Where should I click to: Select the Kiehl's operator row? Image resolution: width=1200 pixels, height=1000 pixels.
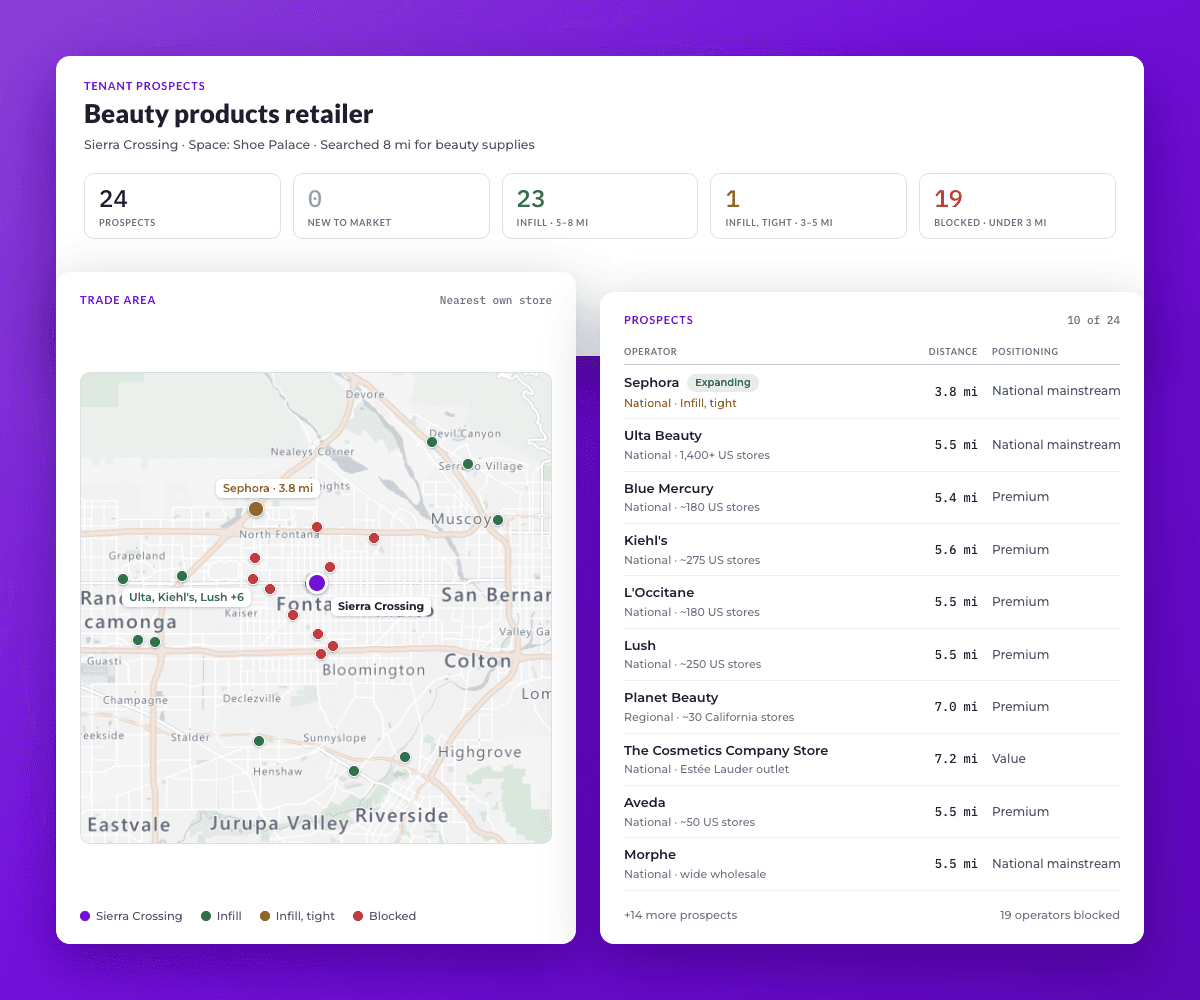[872, 549]
